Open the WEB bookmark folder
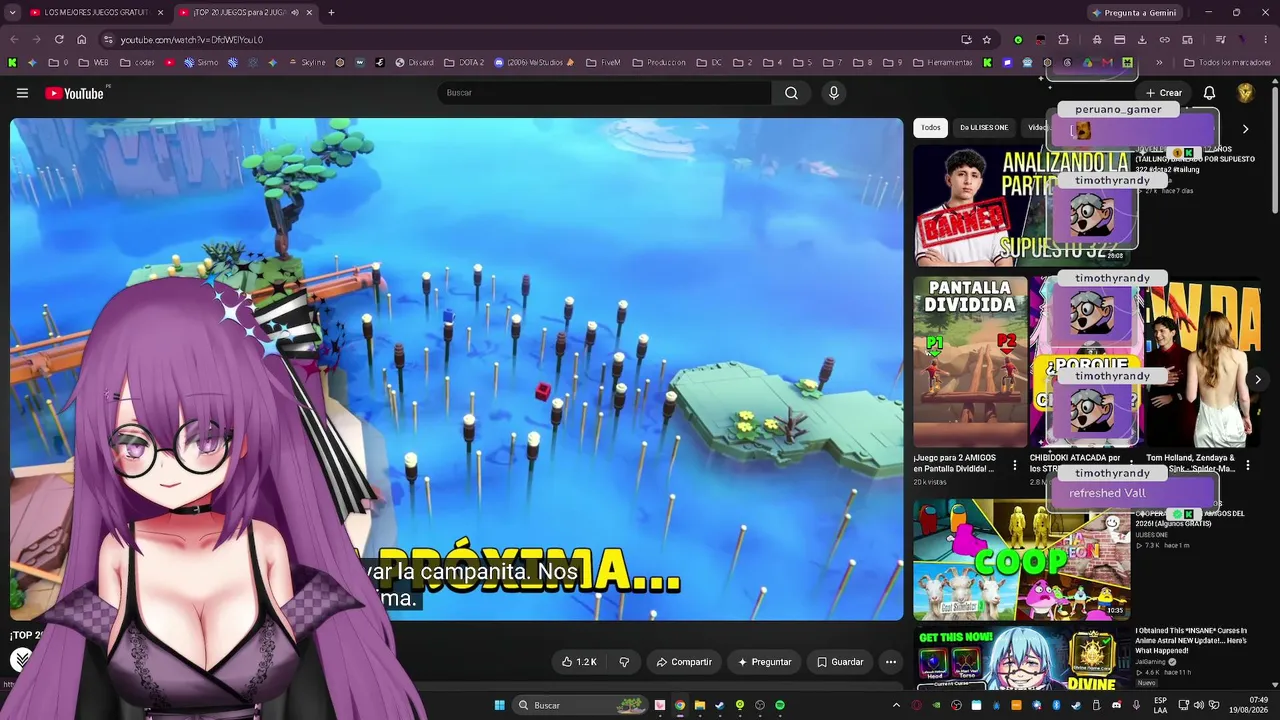 93,62
